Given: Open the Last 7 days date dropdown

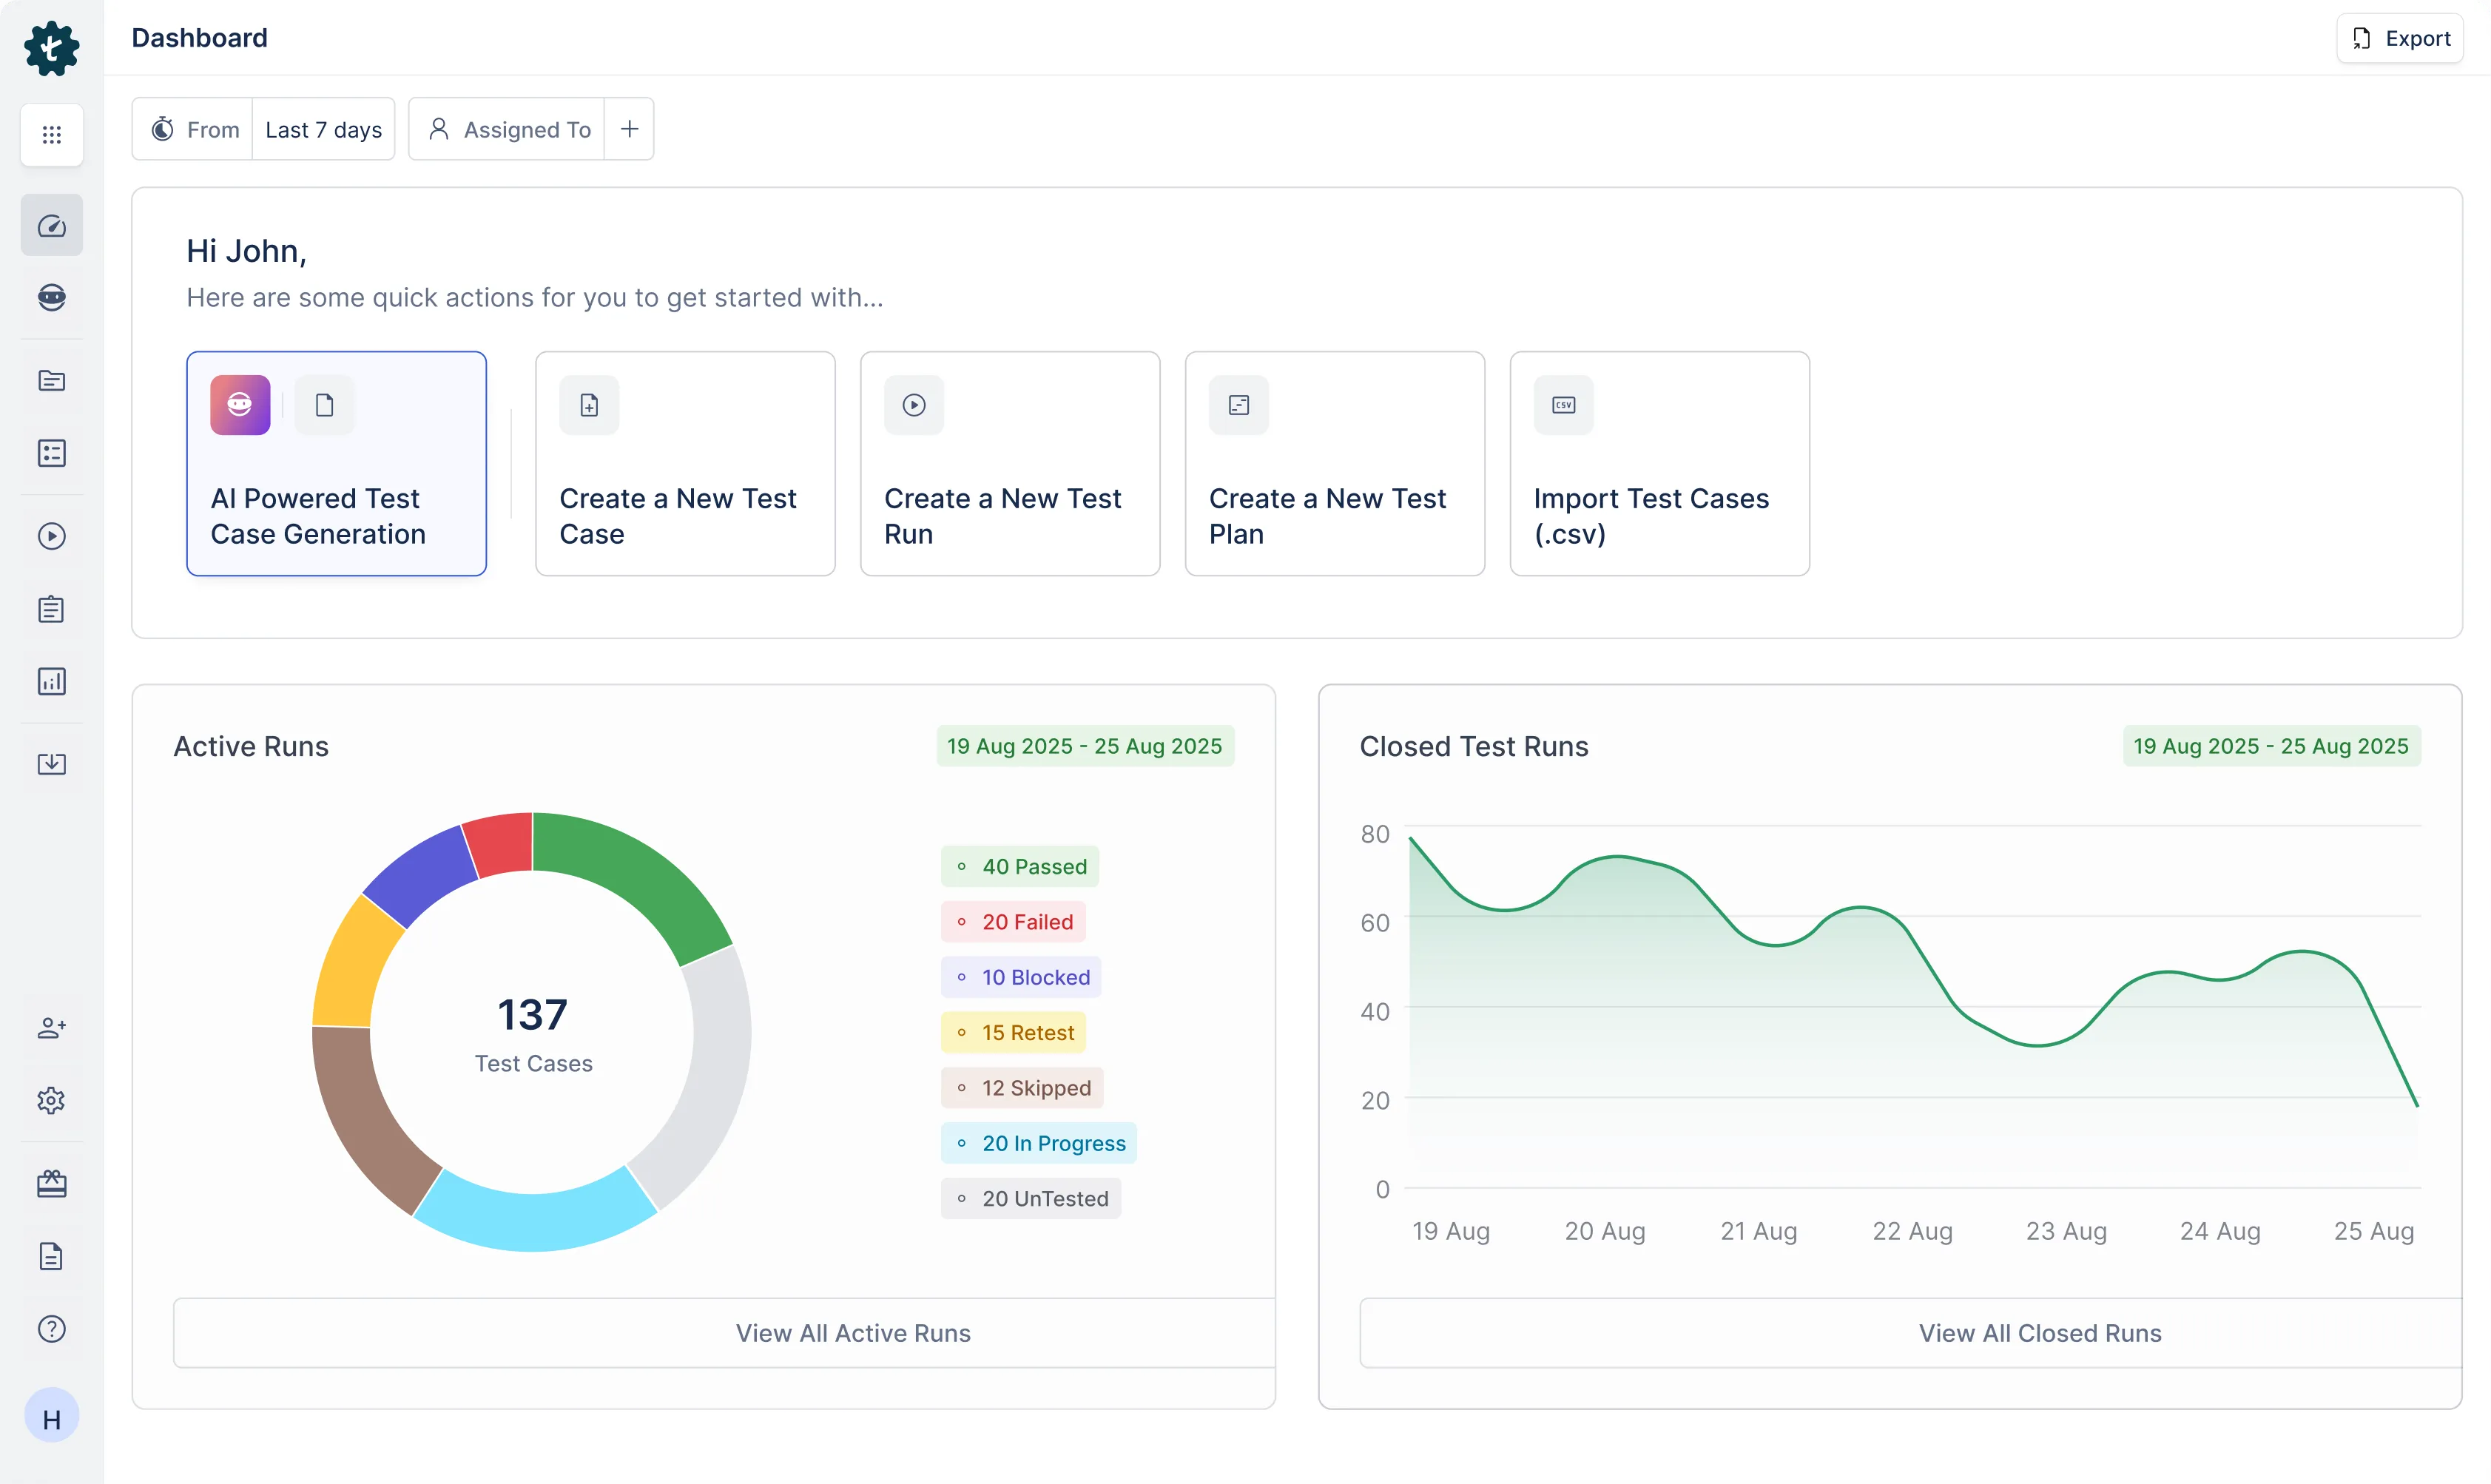Looking at the screenshot, I should click(x=323, y=128).
